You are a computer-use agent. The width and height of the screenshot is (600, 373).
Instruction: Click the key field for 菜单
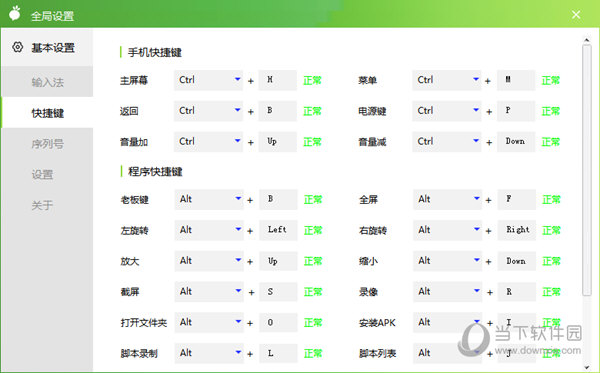point(516,80)
